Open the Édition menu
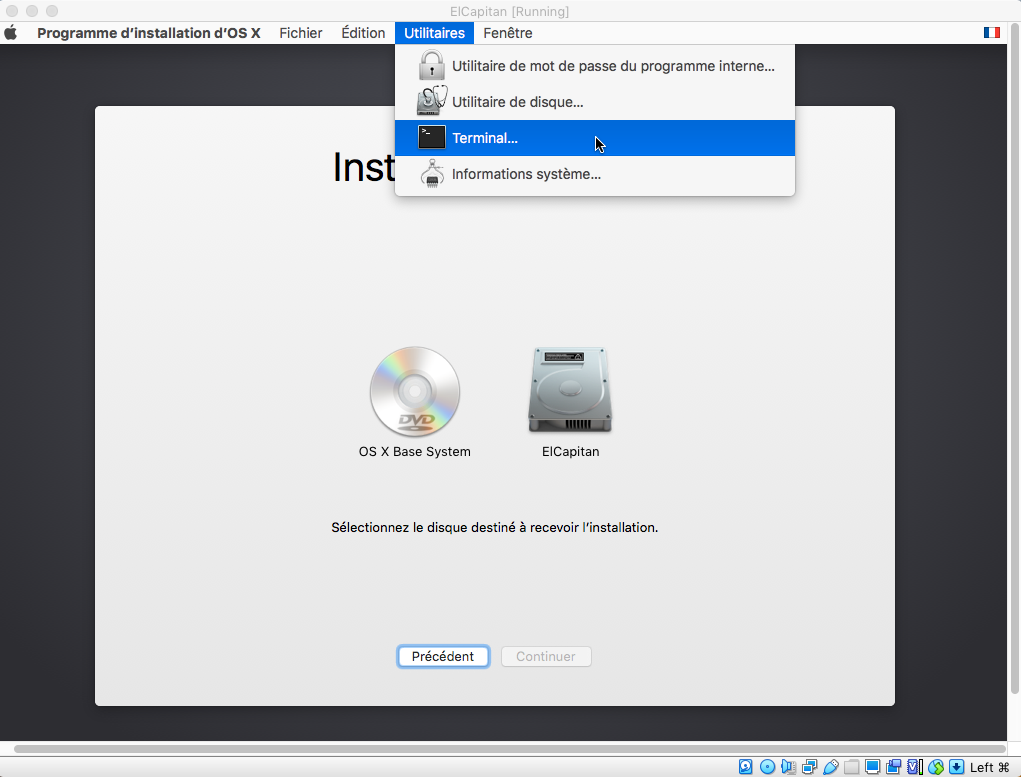Screen dimensions: 1021x777 363,33
